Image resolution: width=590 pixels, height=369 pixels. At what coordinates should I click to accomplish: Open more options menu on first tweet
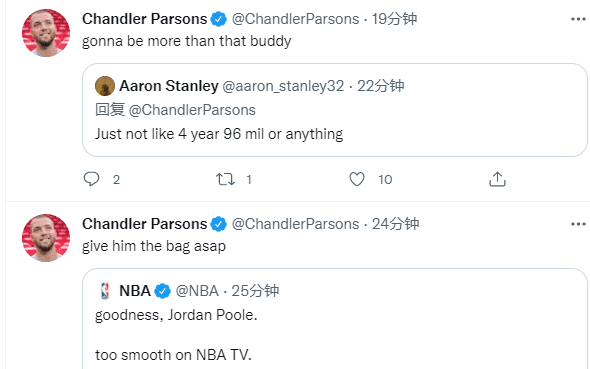[578, 19]
